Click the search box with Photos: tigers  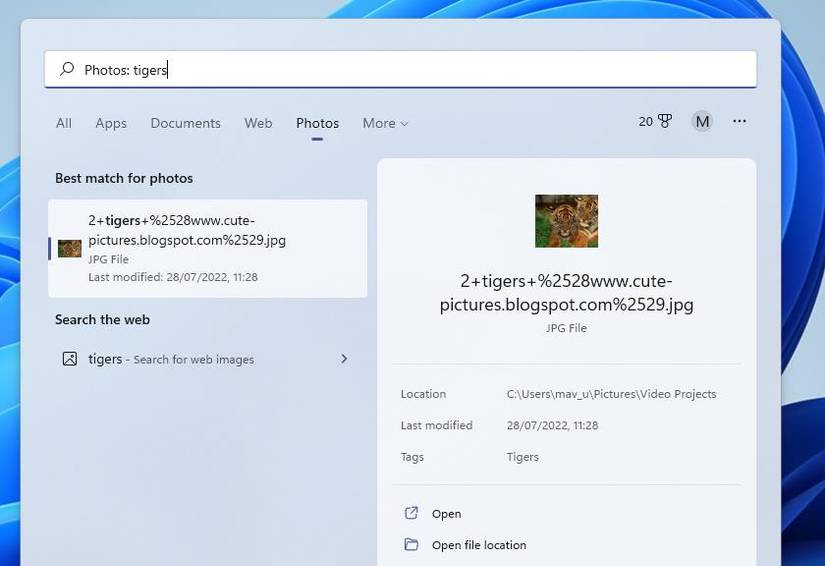click(x=401, y=69)
